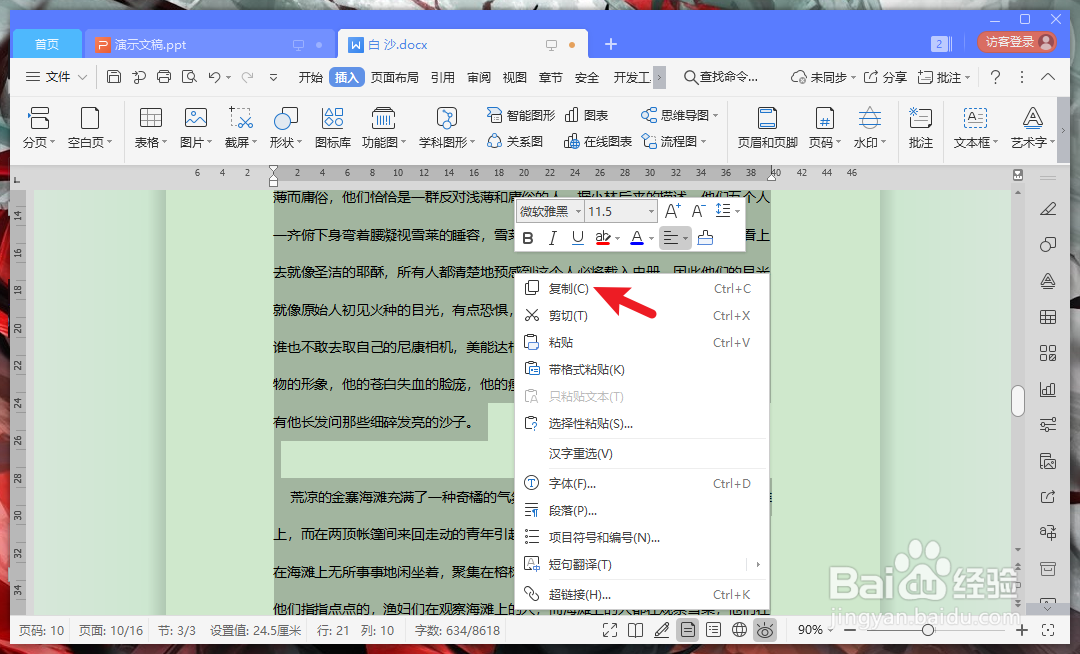Insert a 批注 comment from ribbon
The width and height of the screenshot is (1080, 654).
(920, 127)
